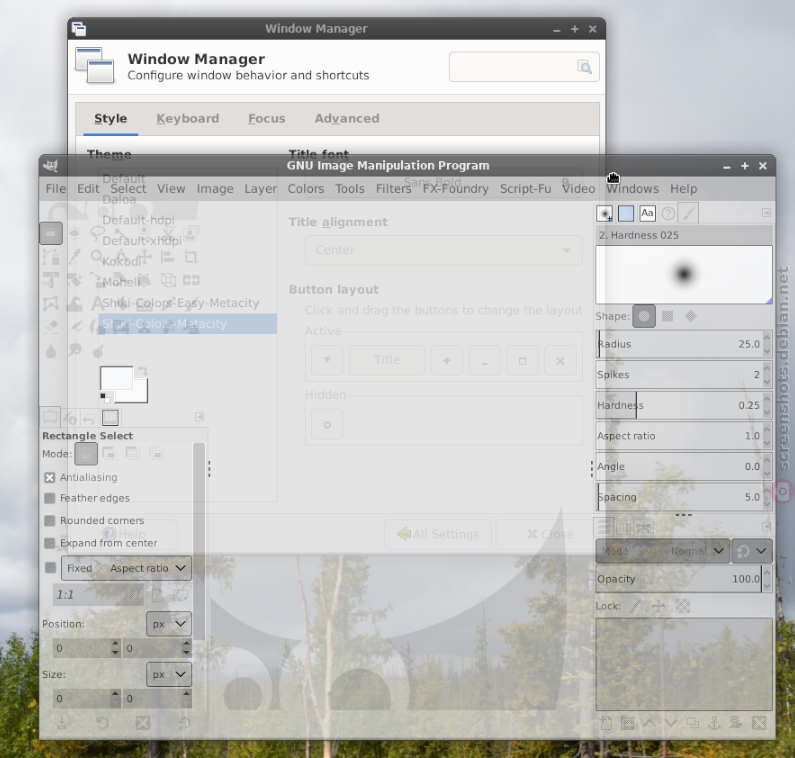795x758 pixels.
Task: Switch to Keyboard tab in Window Manager
Action: [x=188, y=119]
